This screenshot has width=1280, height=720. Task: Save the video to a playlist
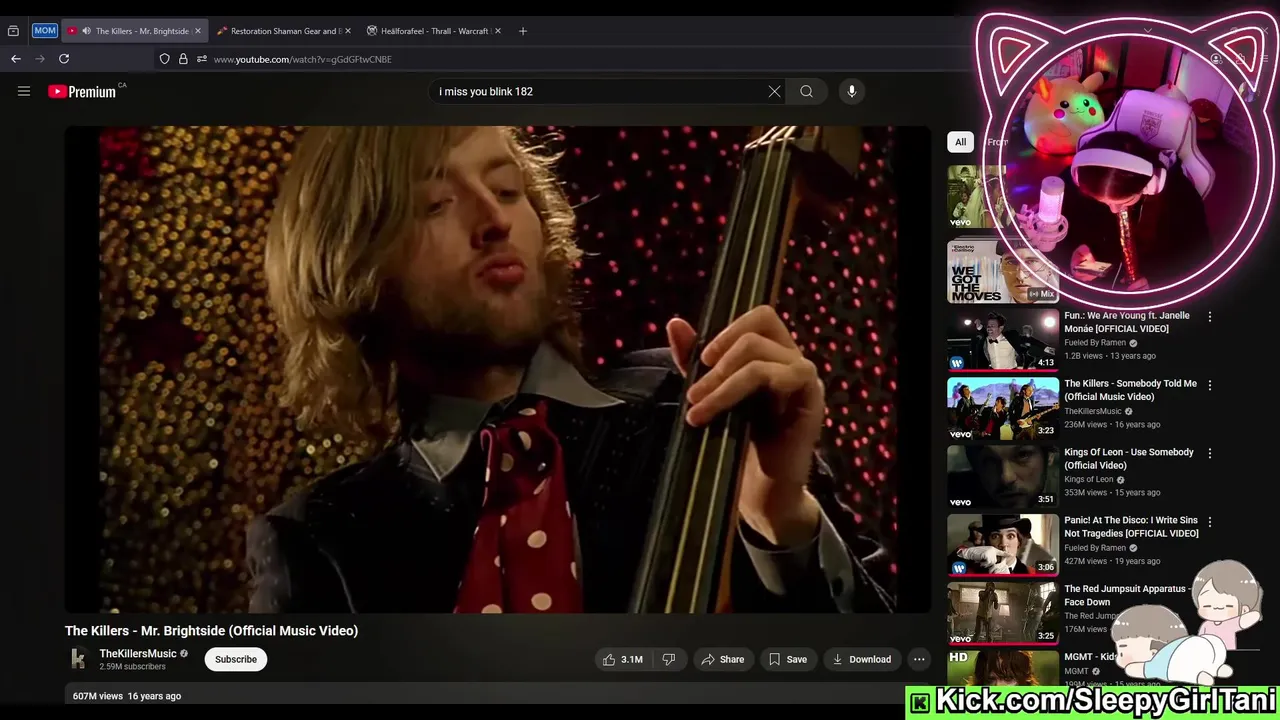point(787,659)
